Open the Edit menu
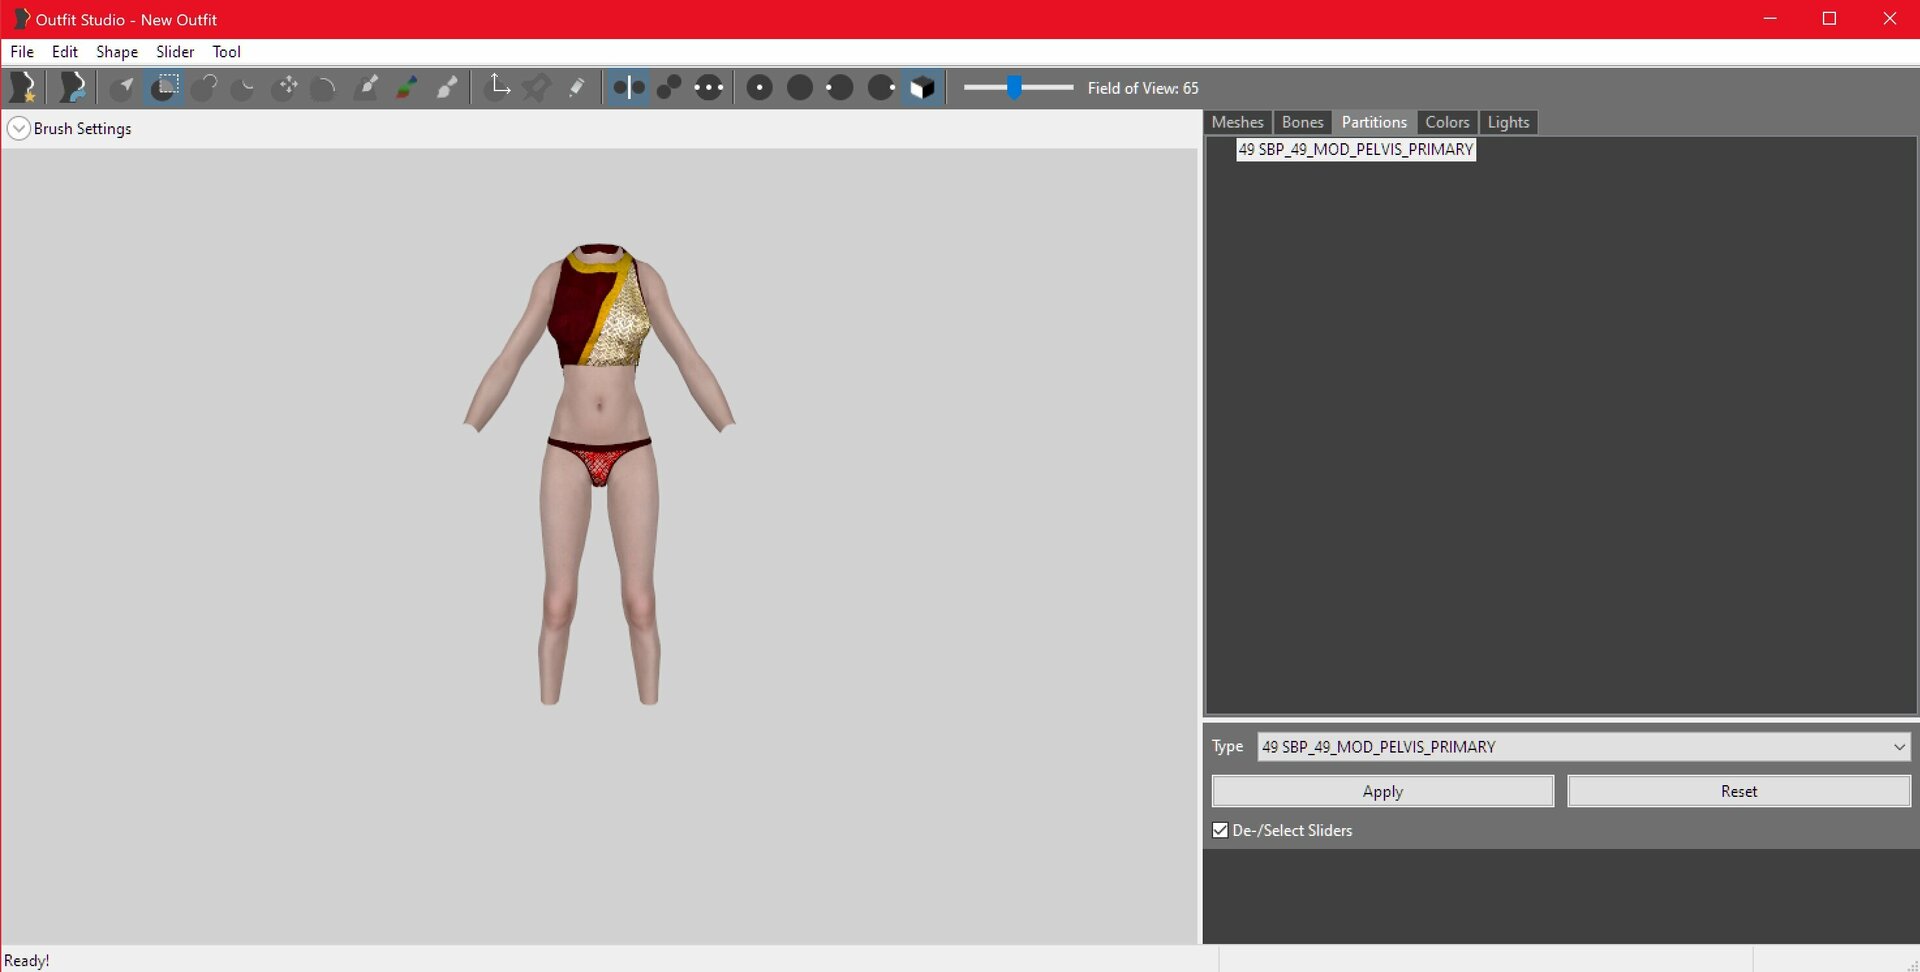Viewport: 1920px width, 972px height. click(x=65, y=52)
